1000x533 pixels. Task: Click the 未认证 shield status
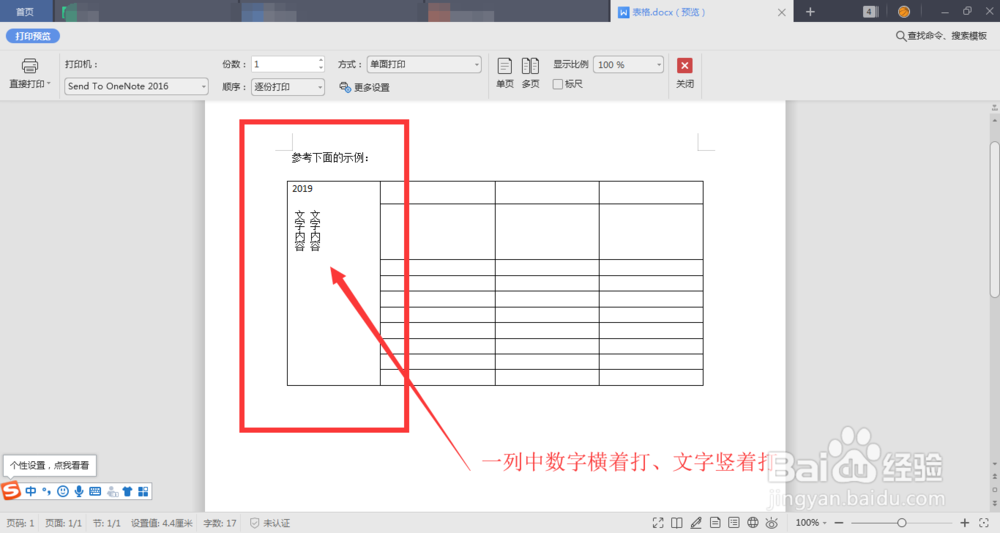tap(270, 523)
